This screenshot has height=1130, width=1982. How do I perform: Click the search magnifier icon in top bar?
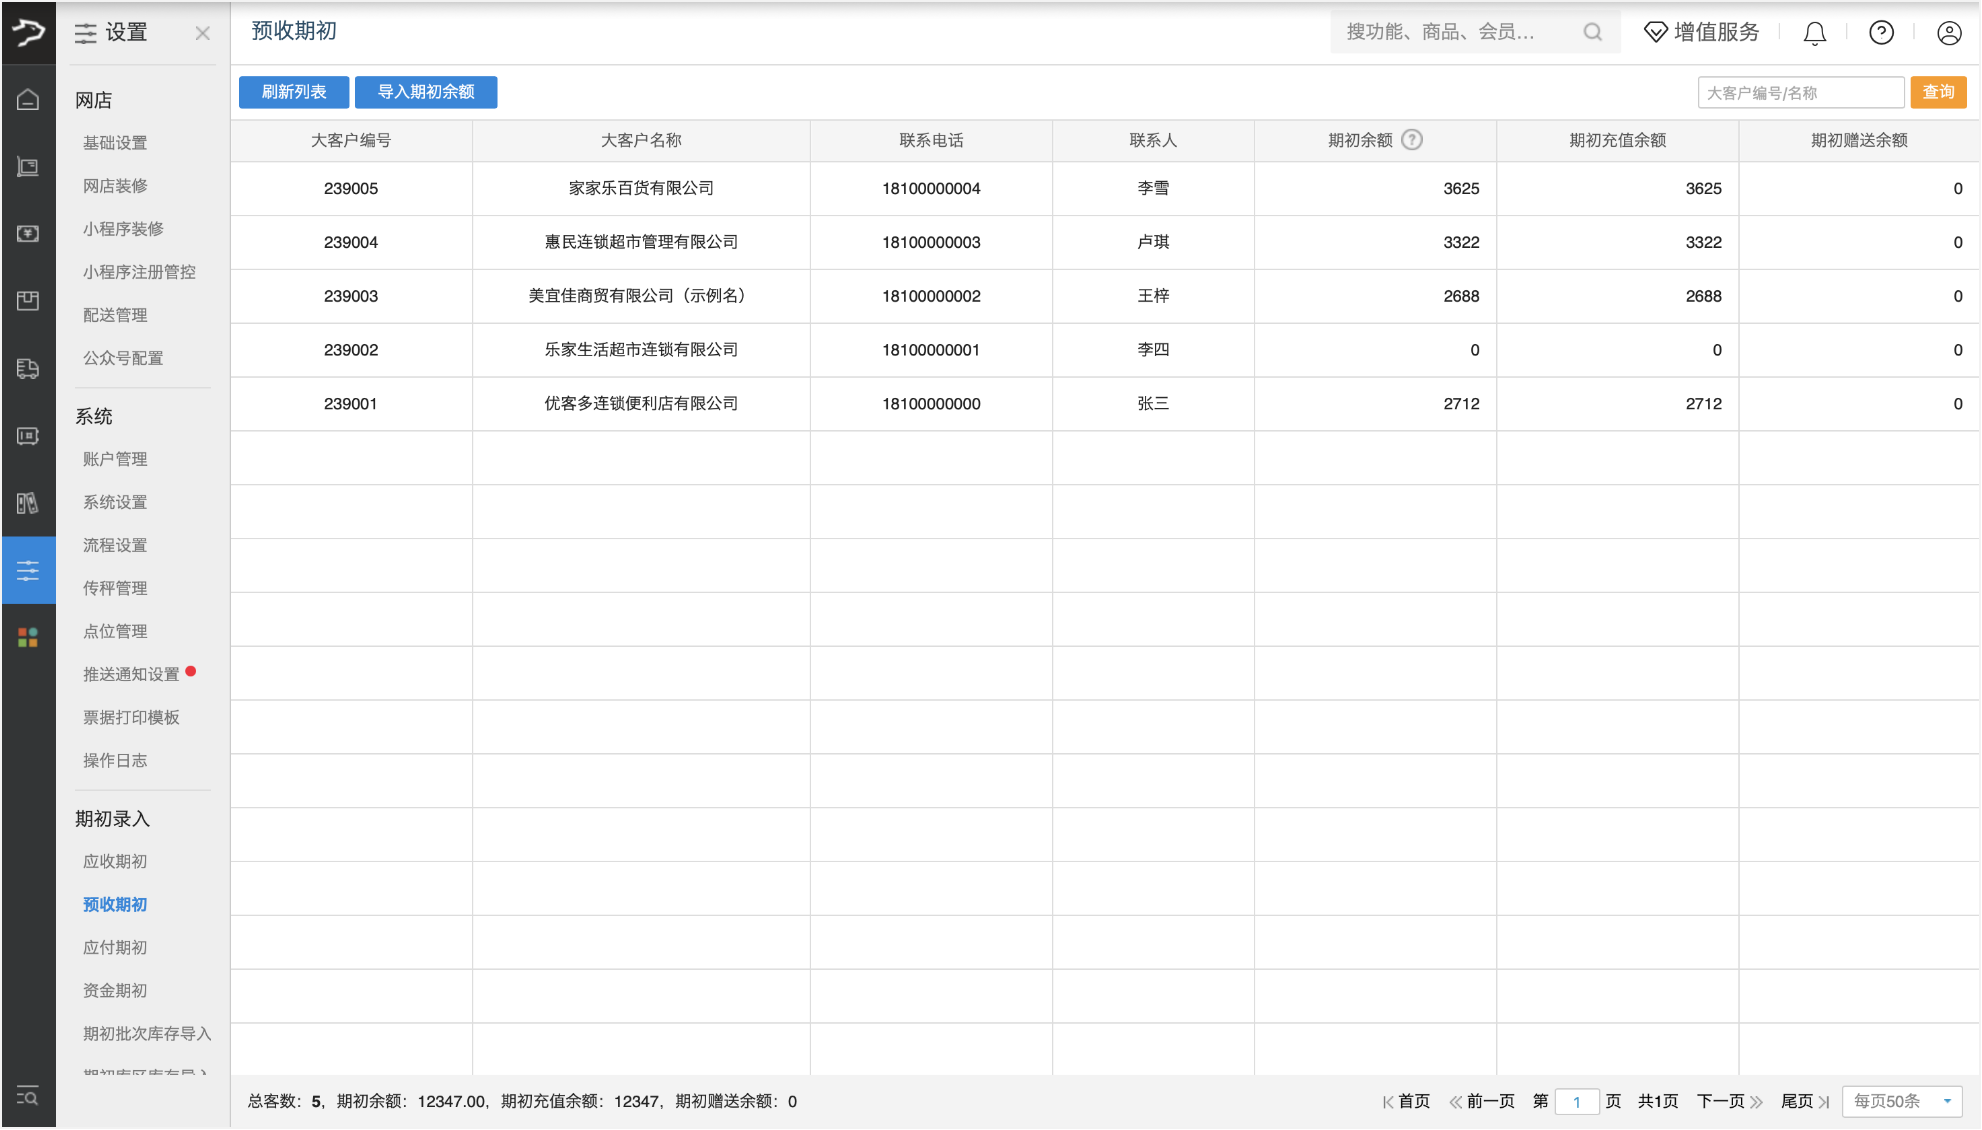[x=1592, y=32]
